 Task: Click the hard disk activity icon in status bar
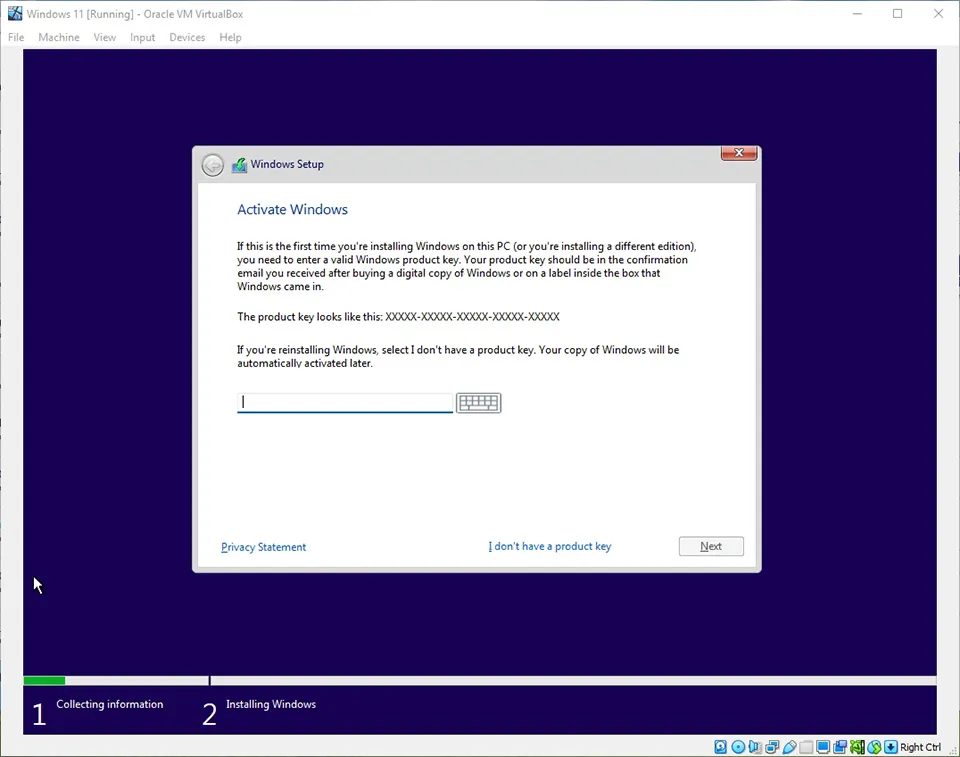[x=721, y=747]
